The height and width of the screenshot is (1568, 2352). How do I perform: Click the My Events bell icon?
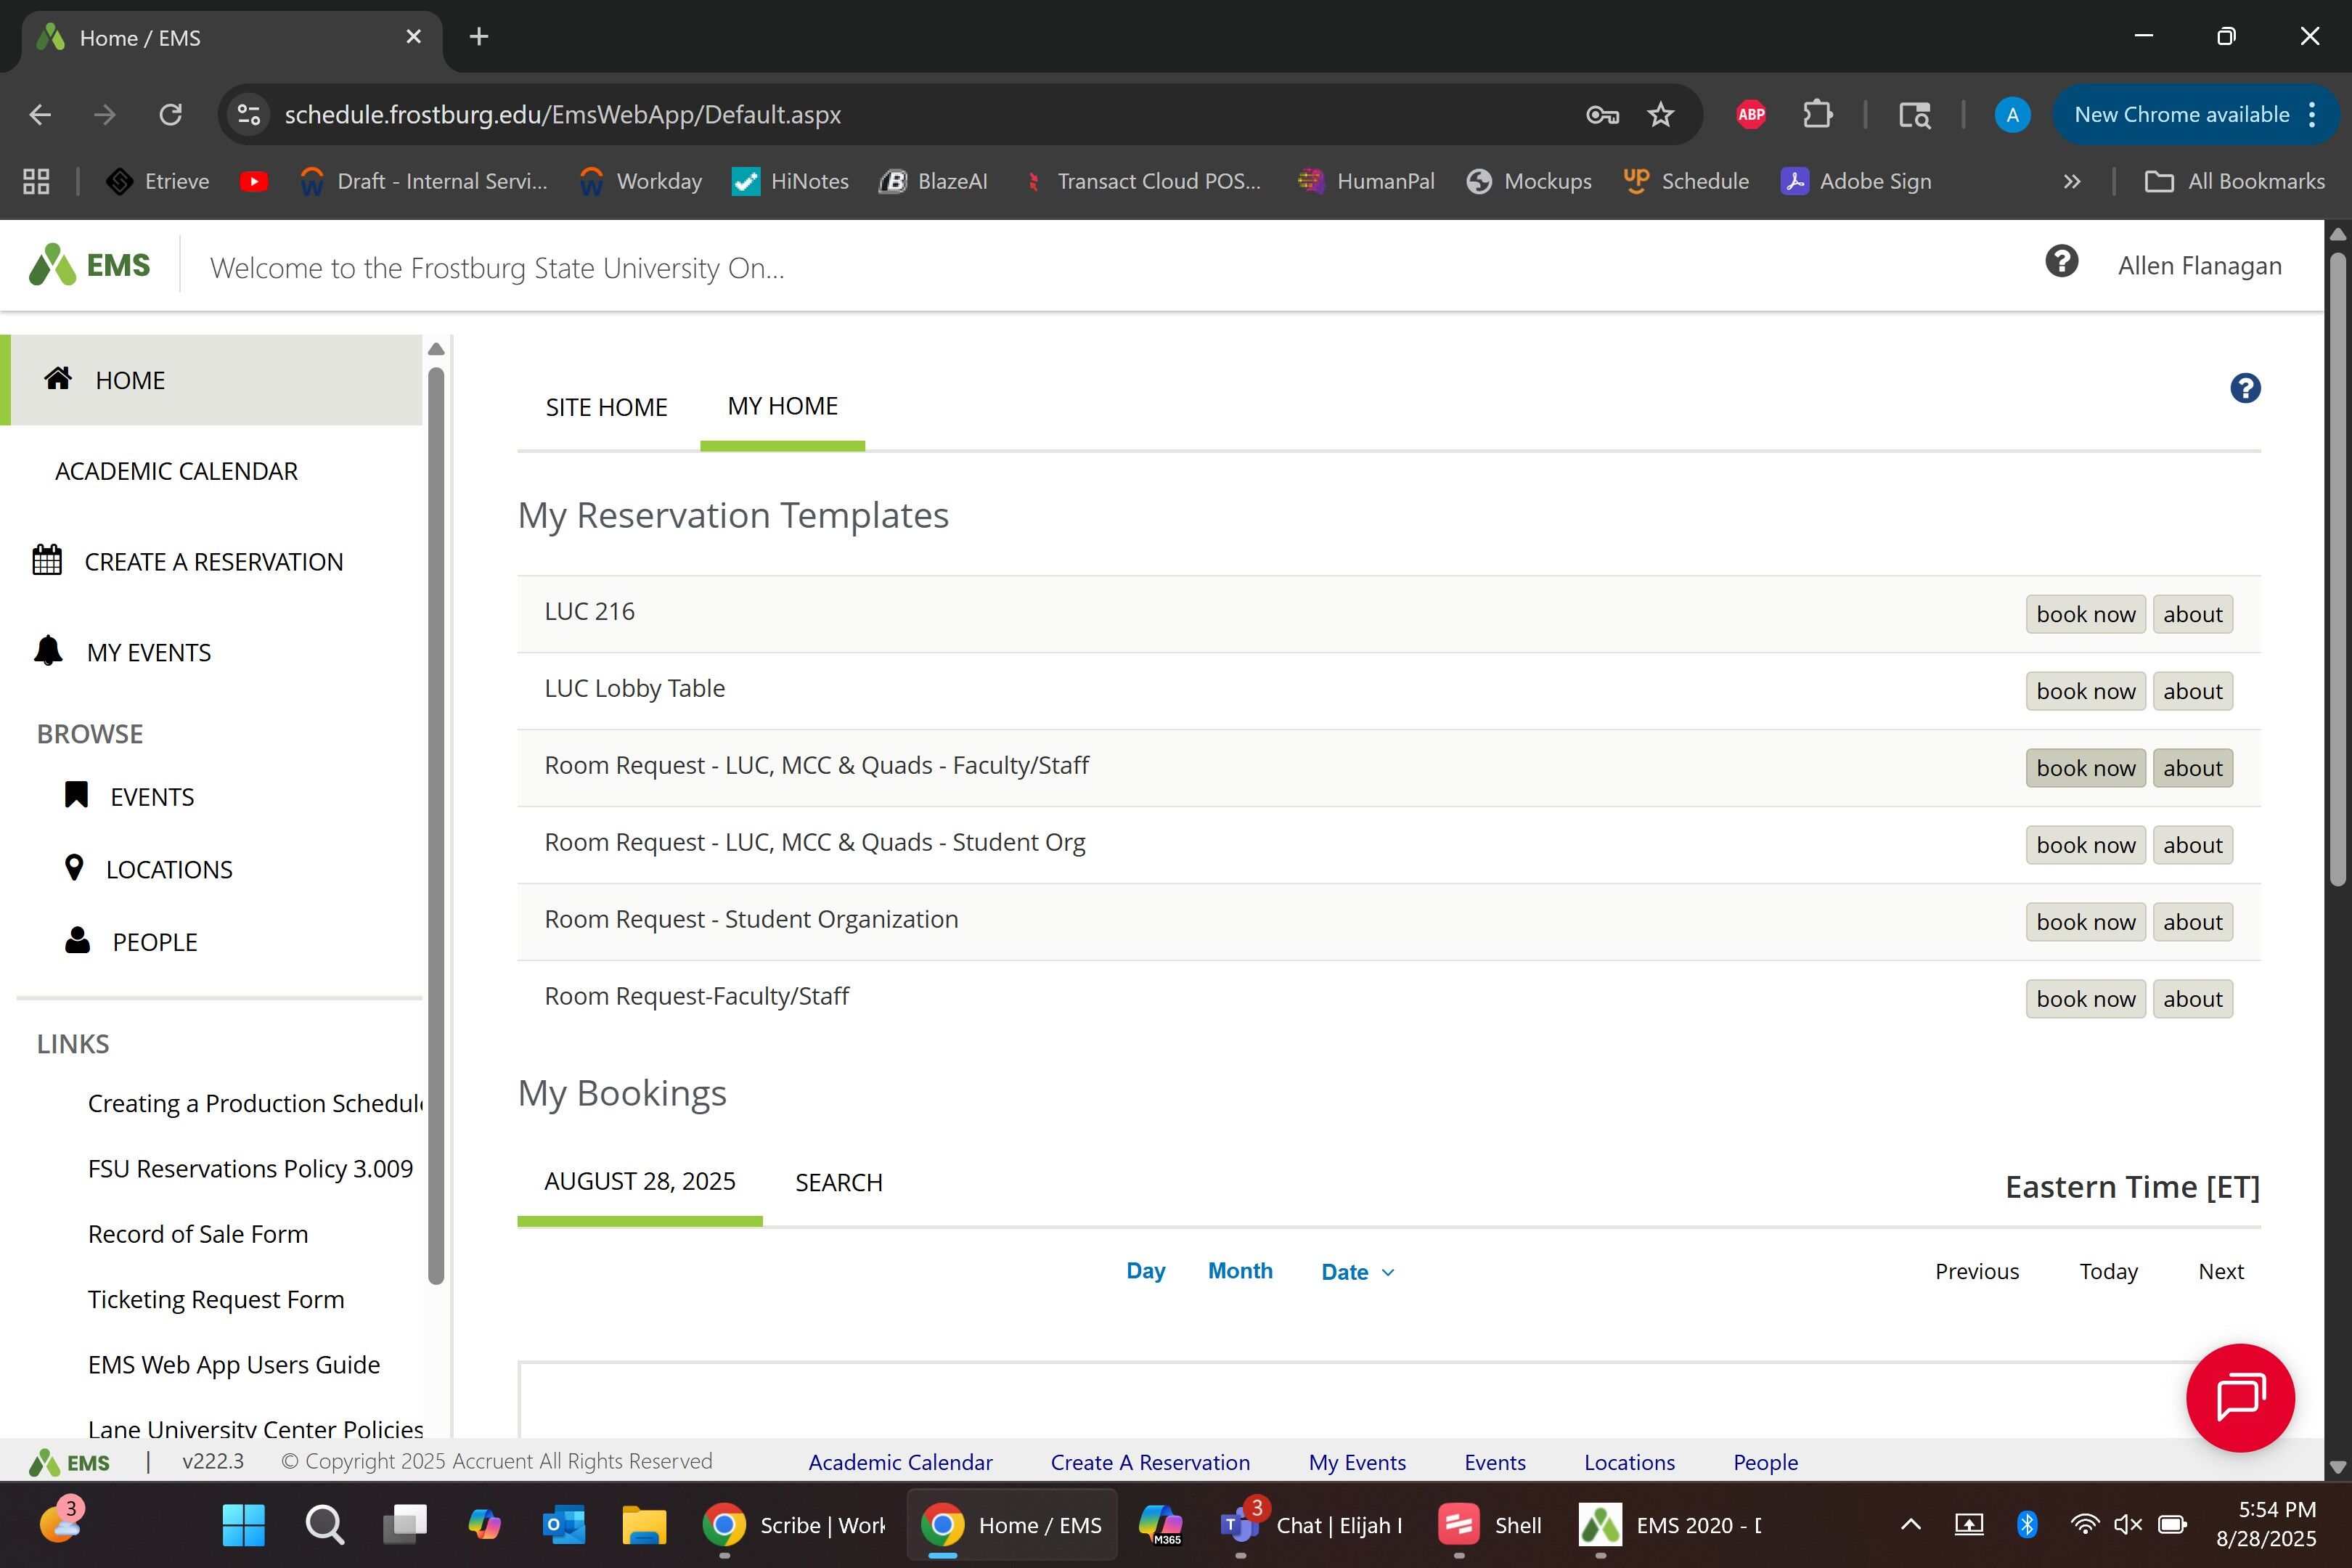point(48,651)
